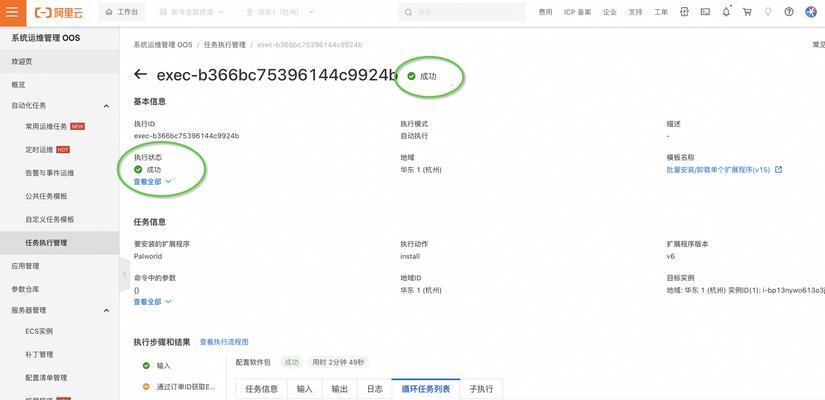The width and height of the screenshot is (825, 400).
Task: Open the help question mark icon
Action: 789,12
